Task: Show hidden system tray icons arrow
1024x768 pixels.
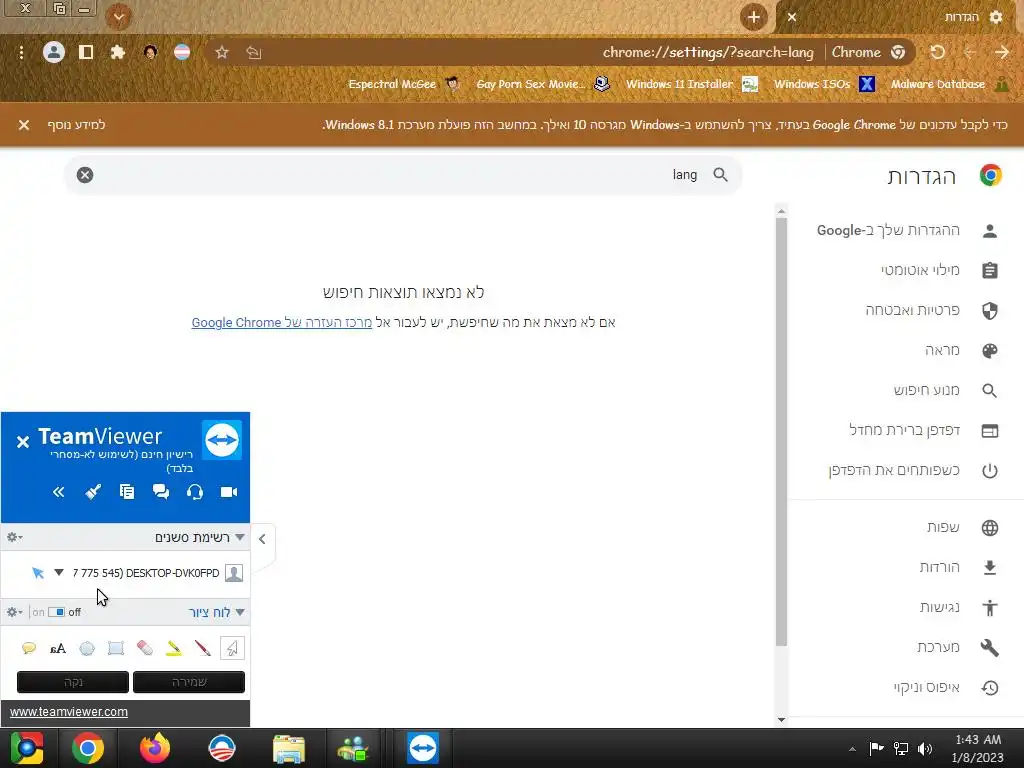Action: pos(852,749)
